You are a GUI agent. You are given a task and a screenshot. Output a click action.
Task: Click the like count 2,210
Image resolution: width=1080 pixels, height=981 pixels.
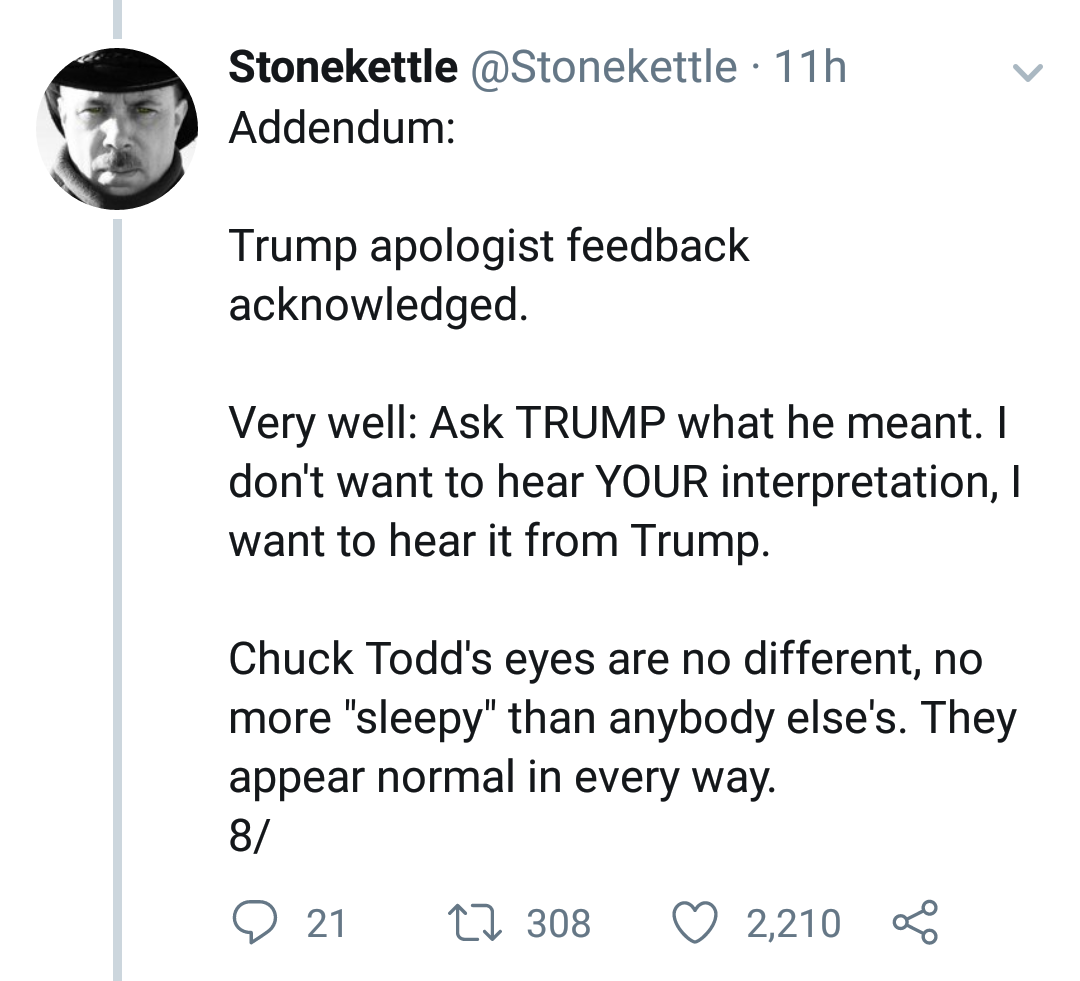793,923
